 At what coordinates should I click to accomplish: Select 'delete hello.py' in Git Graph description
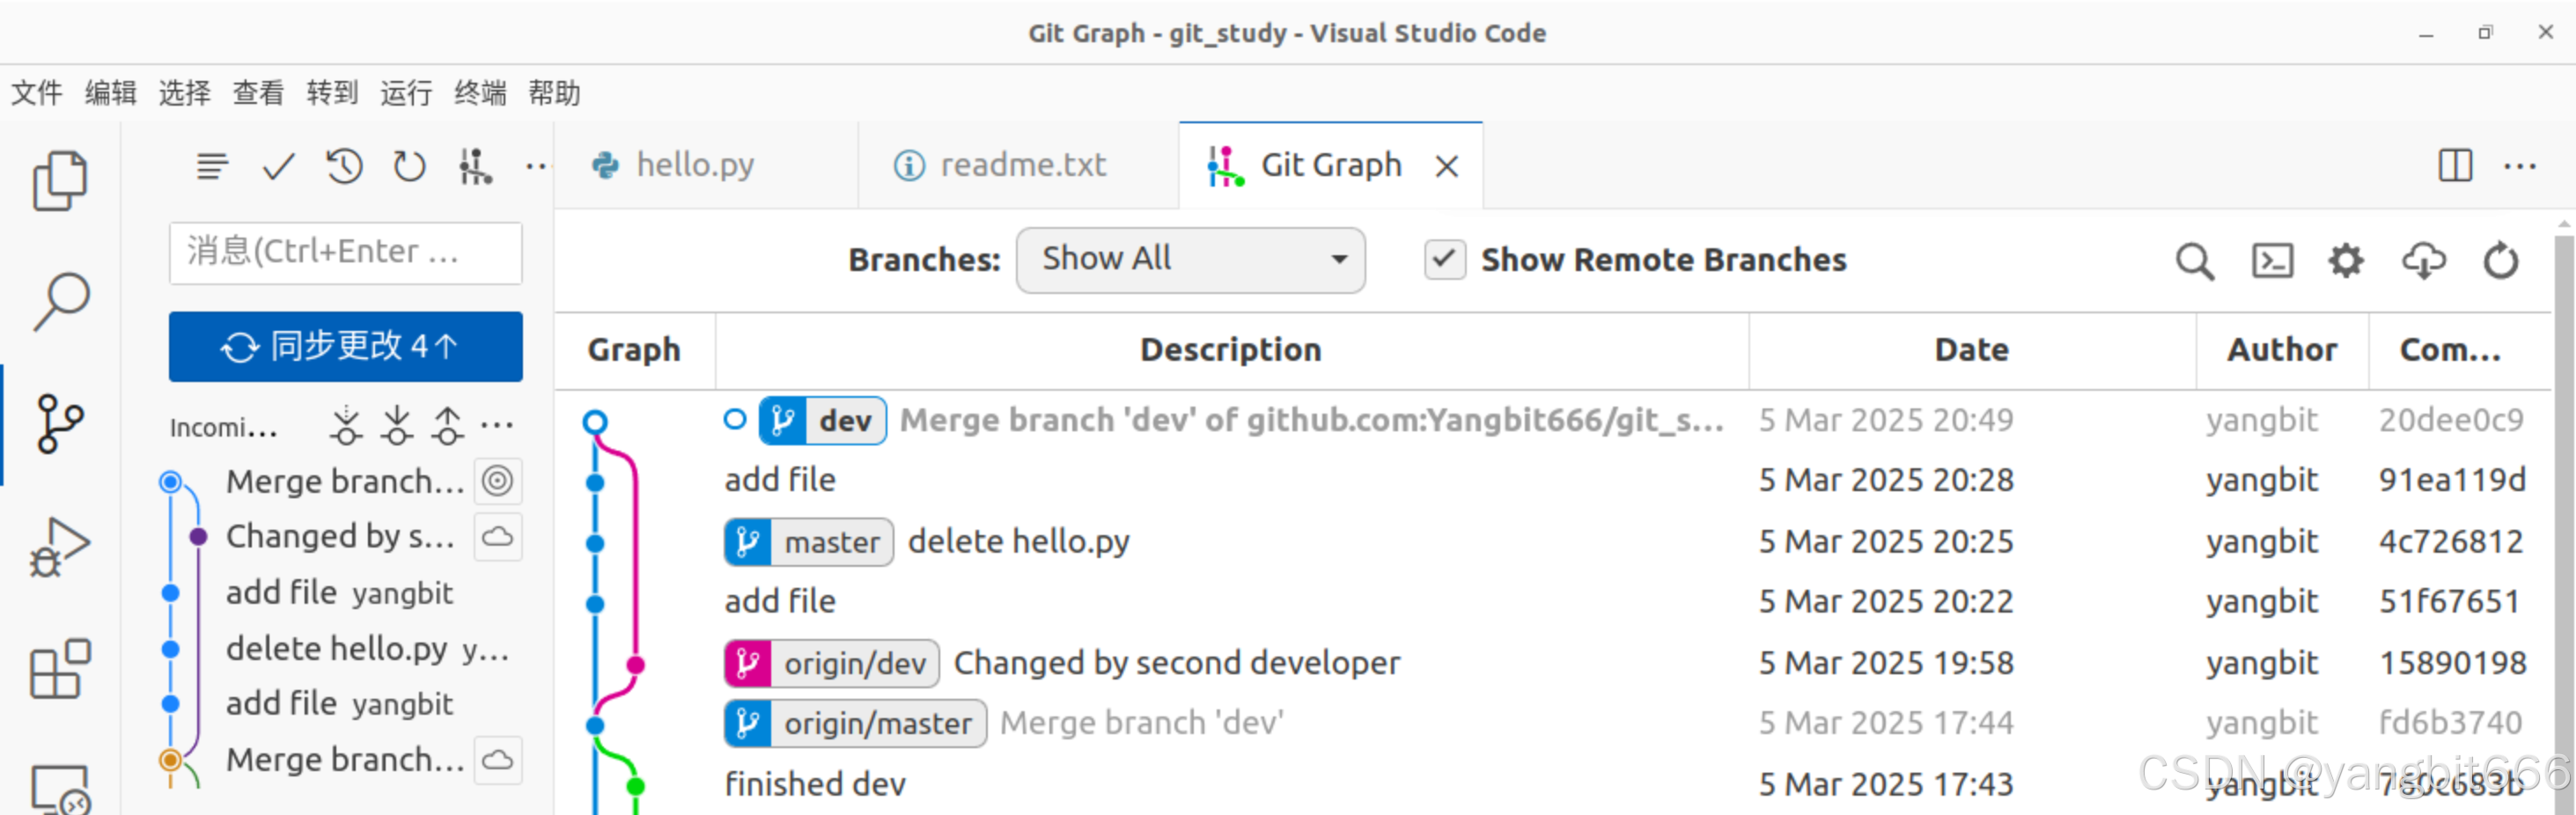pos(1019,542)
